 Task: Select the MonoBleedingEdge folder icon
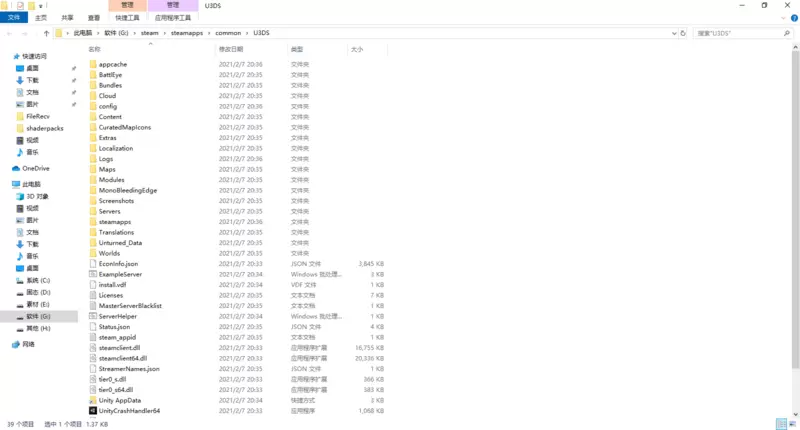(93, 190)
